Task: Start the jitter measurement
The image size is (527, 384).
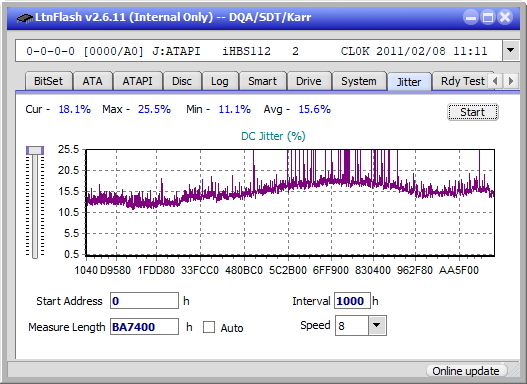Action: pos(473,112)
